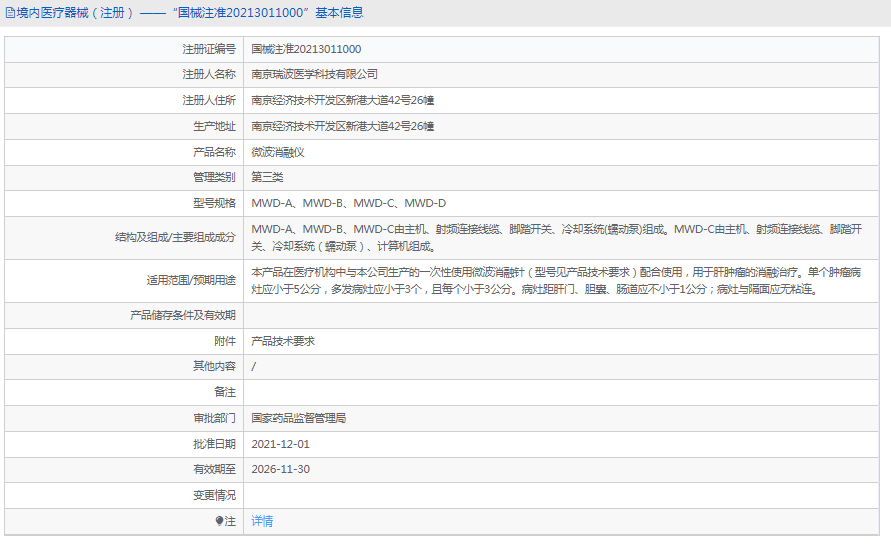Viewport: 891px width, 544px height.
Task: Click the 有效期至 row label
Action: pos(214,470)
